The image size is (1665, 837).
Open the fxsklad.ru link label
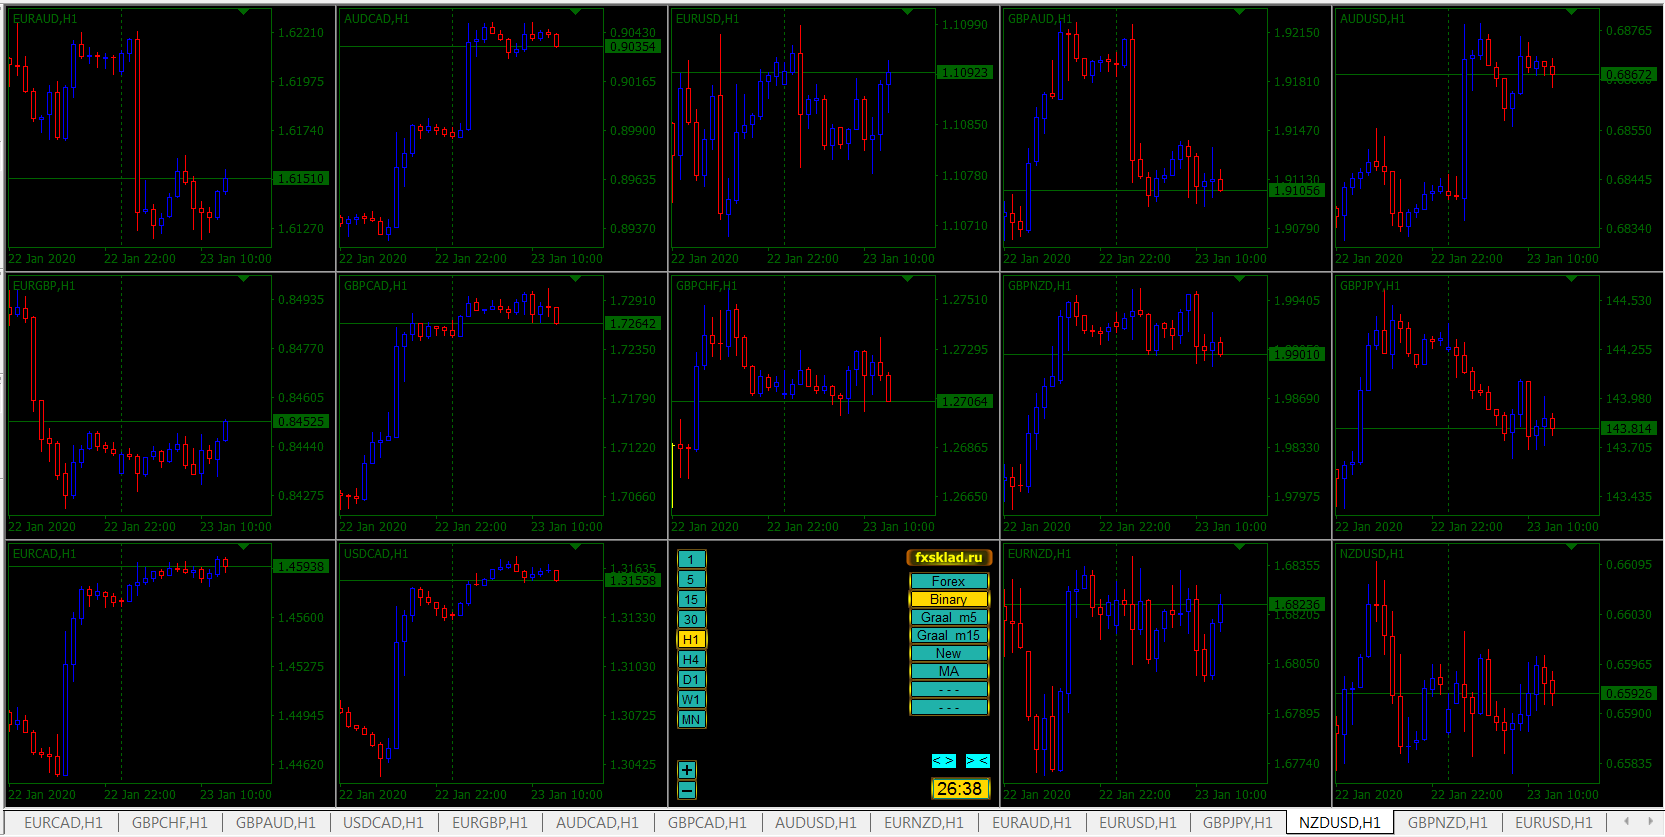tap(948, 557)
